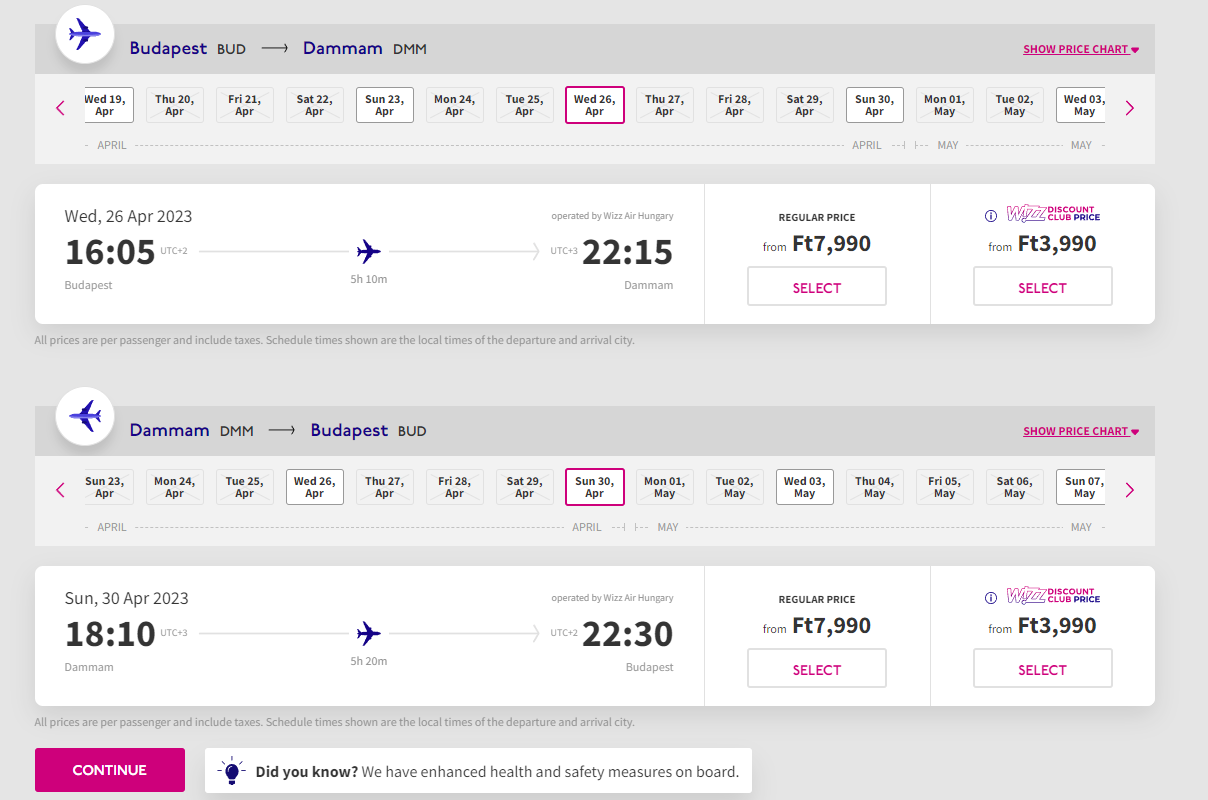
Task: Select regular price Ft7,990 for outbound flight
Action: pos(817,287)
